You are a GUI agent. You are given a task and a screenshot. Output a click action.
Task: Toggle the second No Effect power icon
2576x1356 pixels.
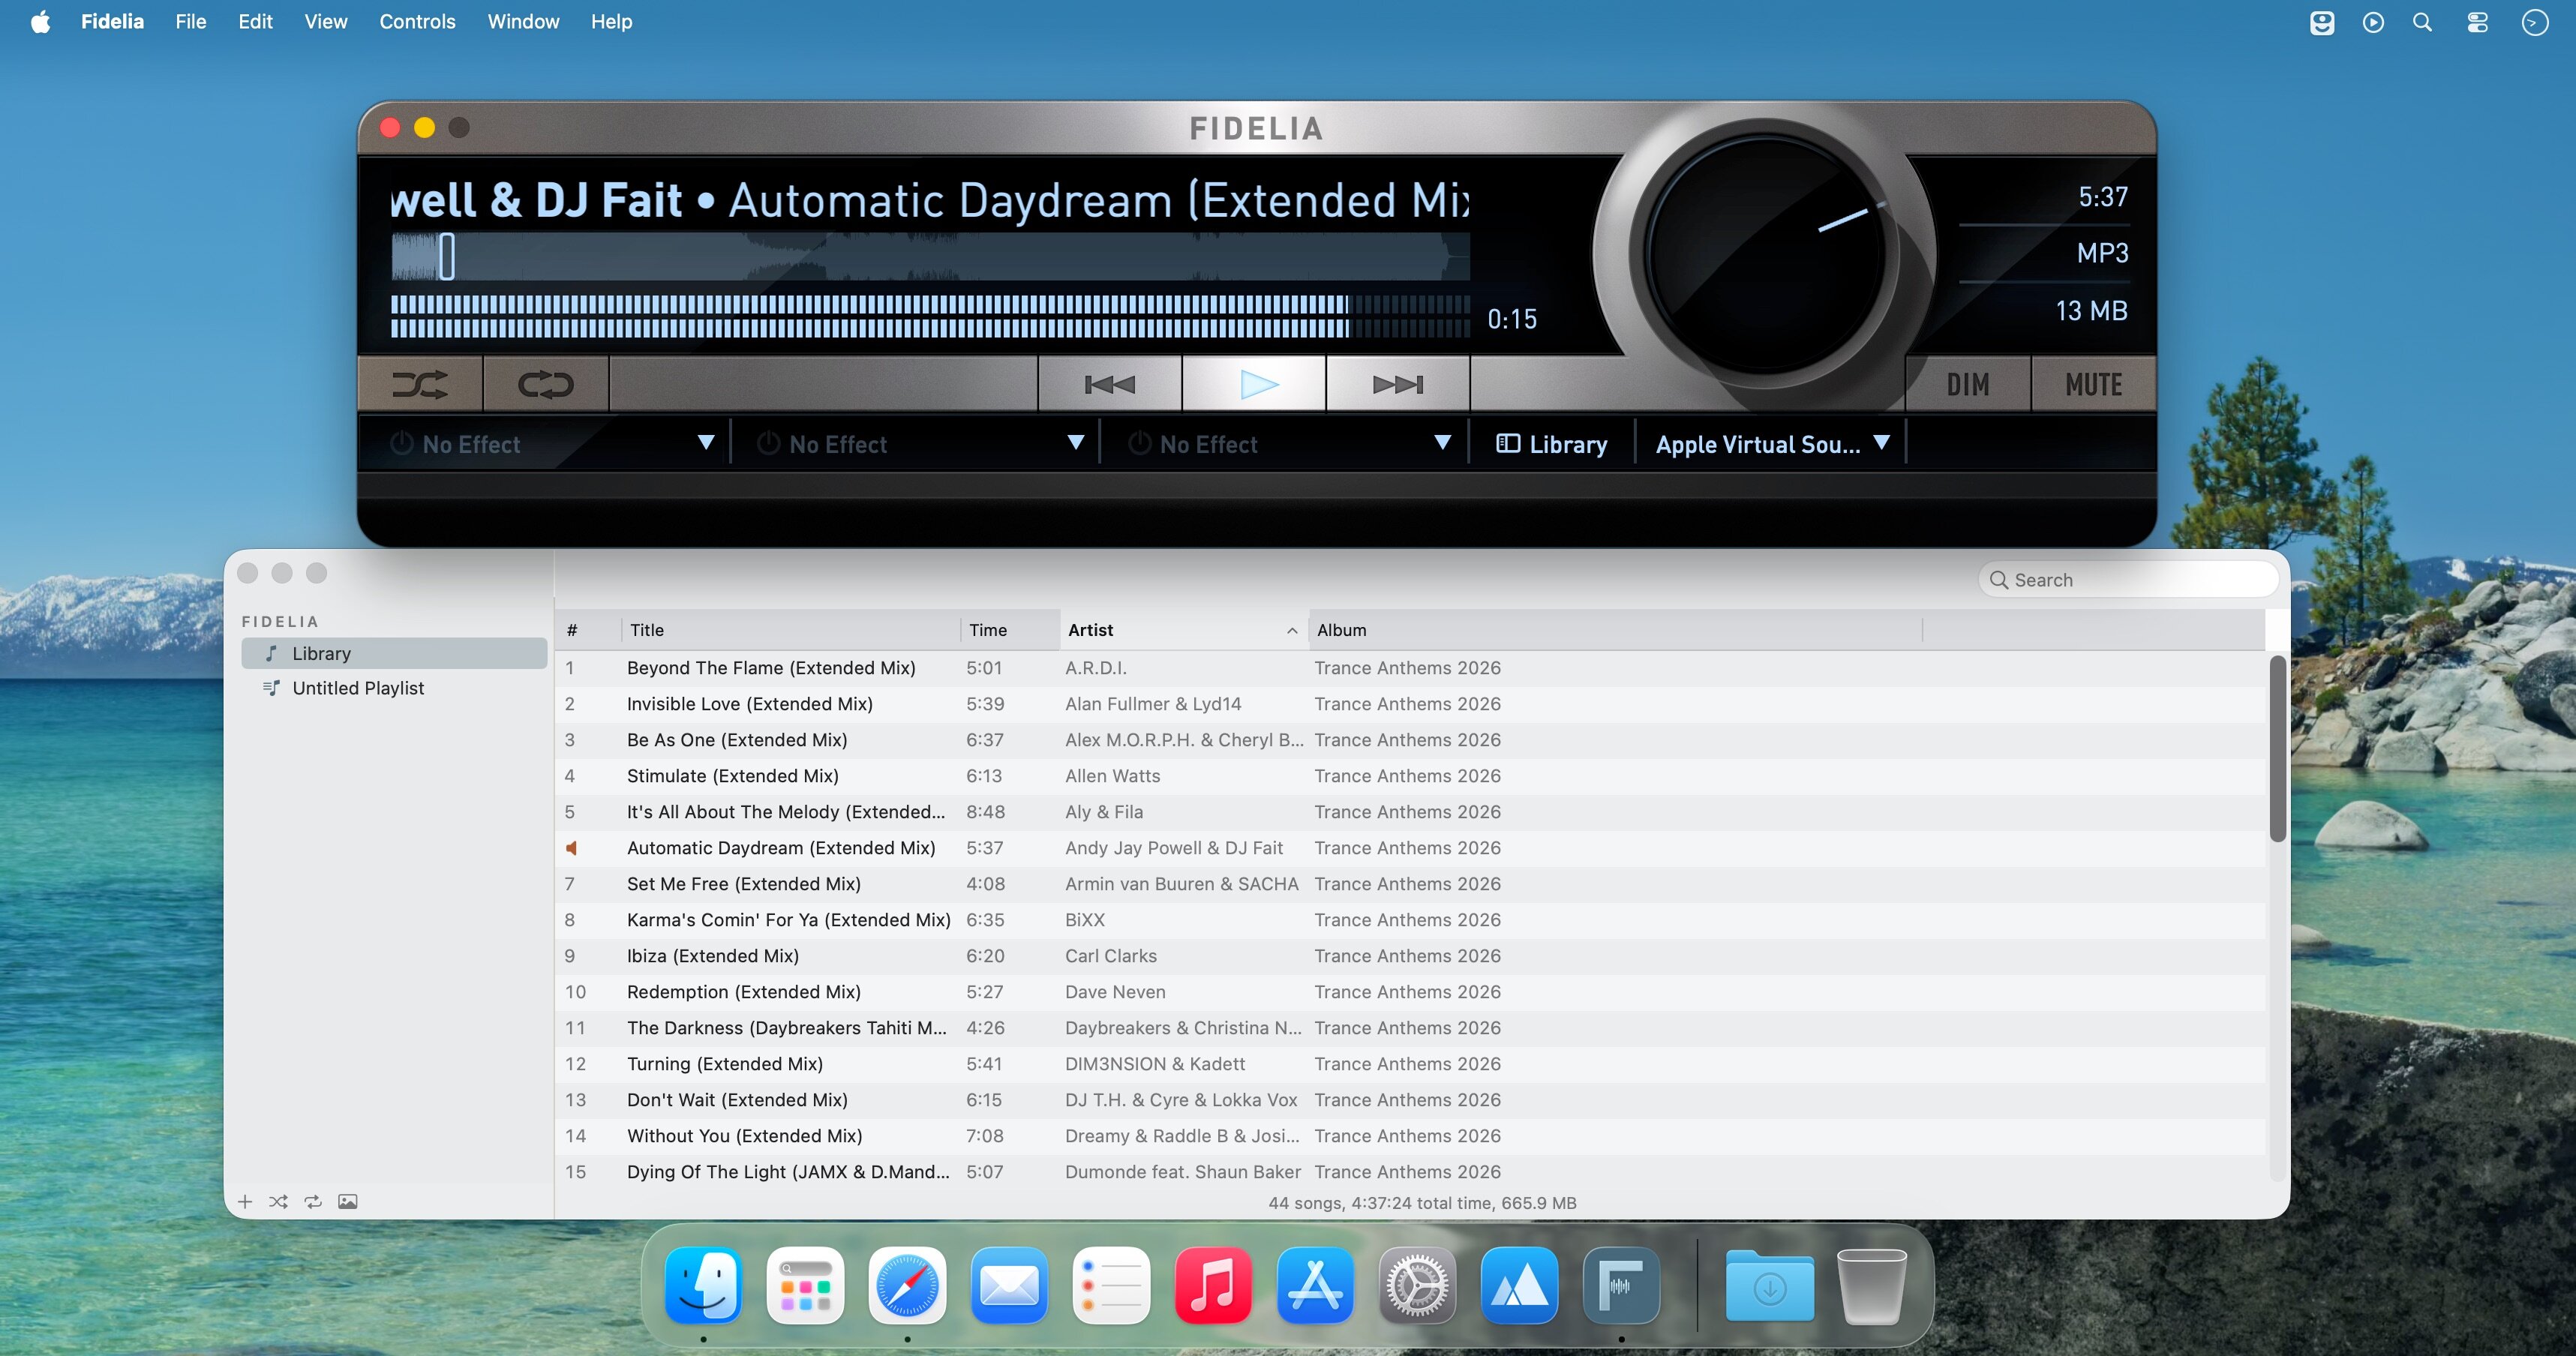[769, 443]
